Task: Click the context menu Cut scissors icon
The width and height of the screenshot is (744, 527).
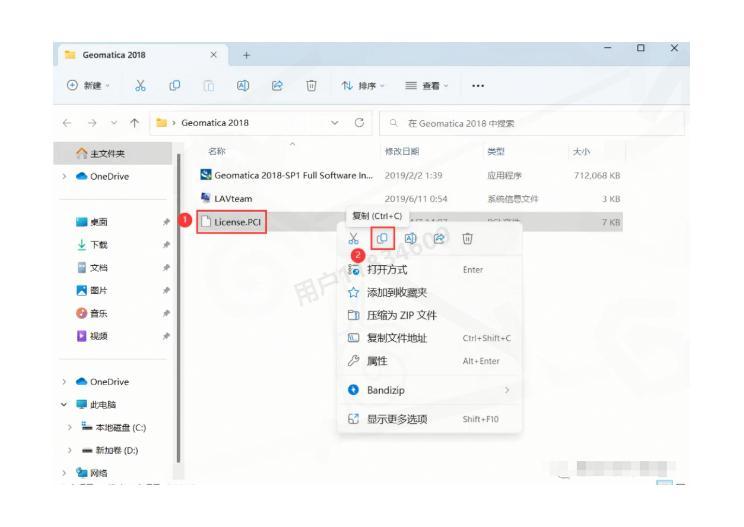Action: click(x=353, y=239)
